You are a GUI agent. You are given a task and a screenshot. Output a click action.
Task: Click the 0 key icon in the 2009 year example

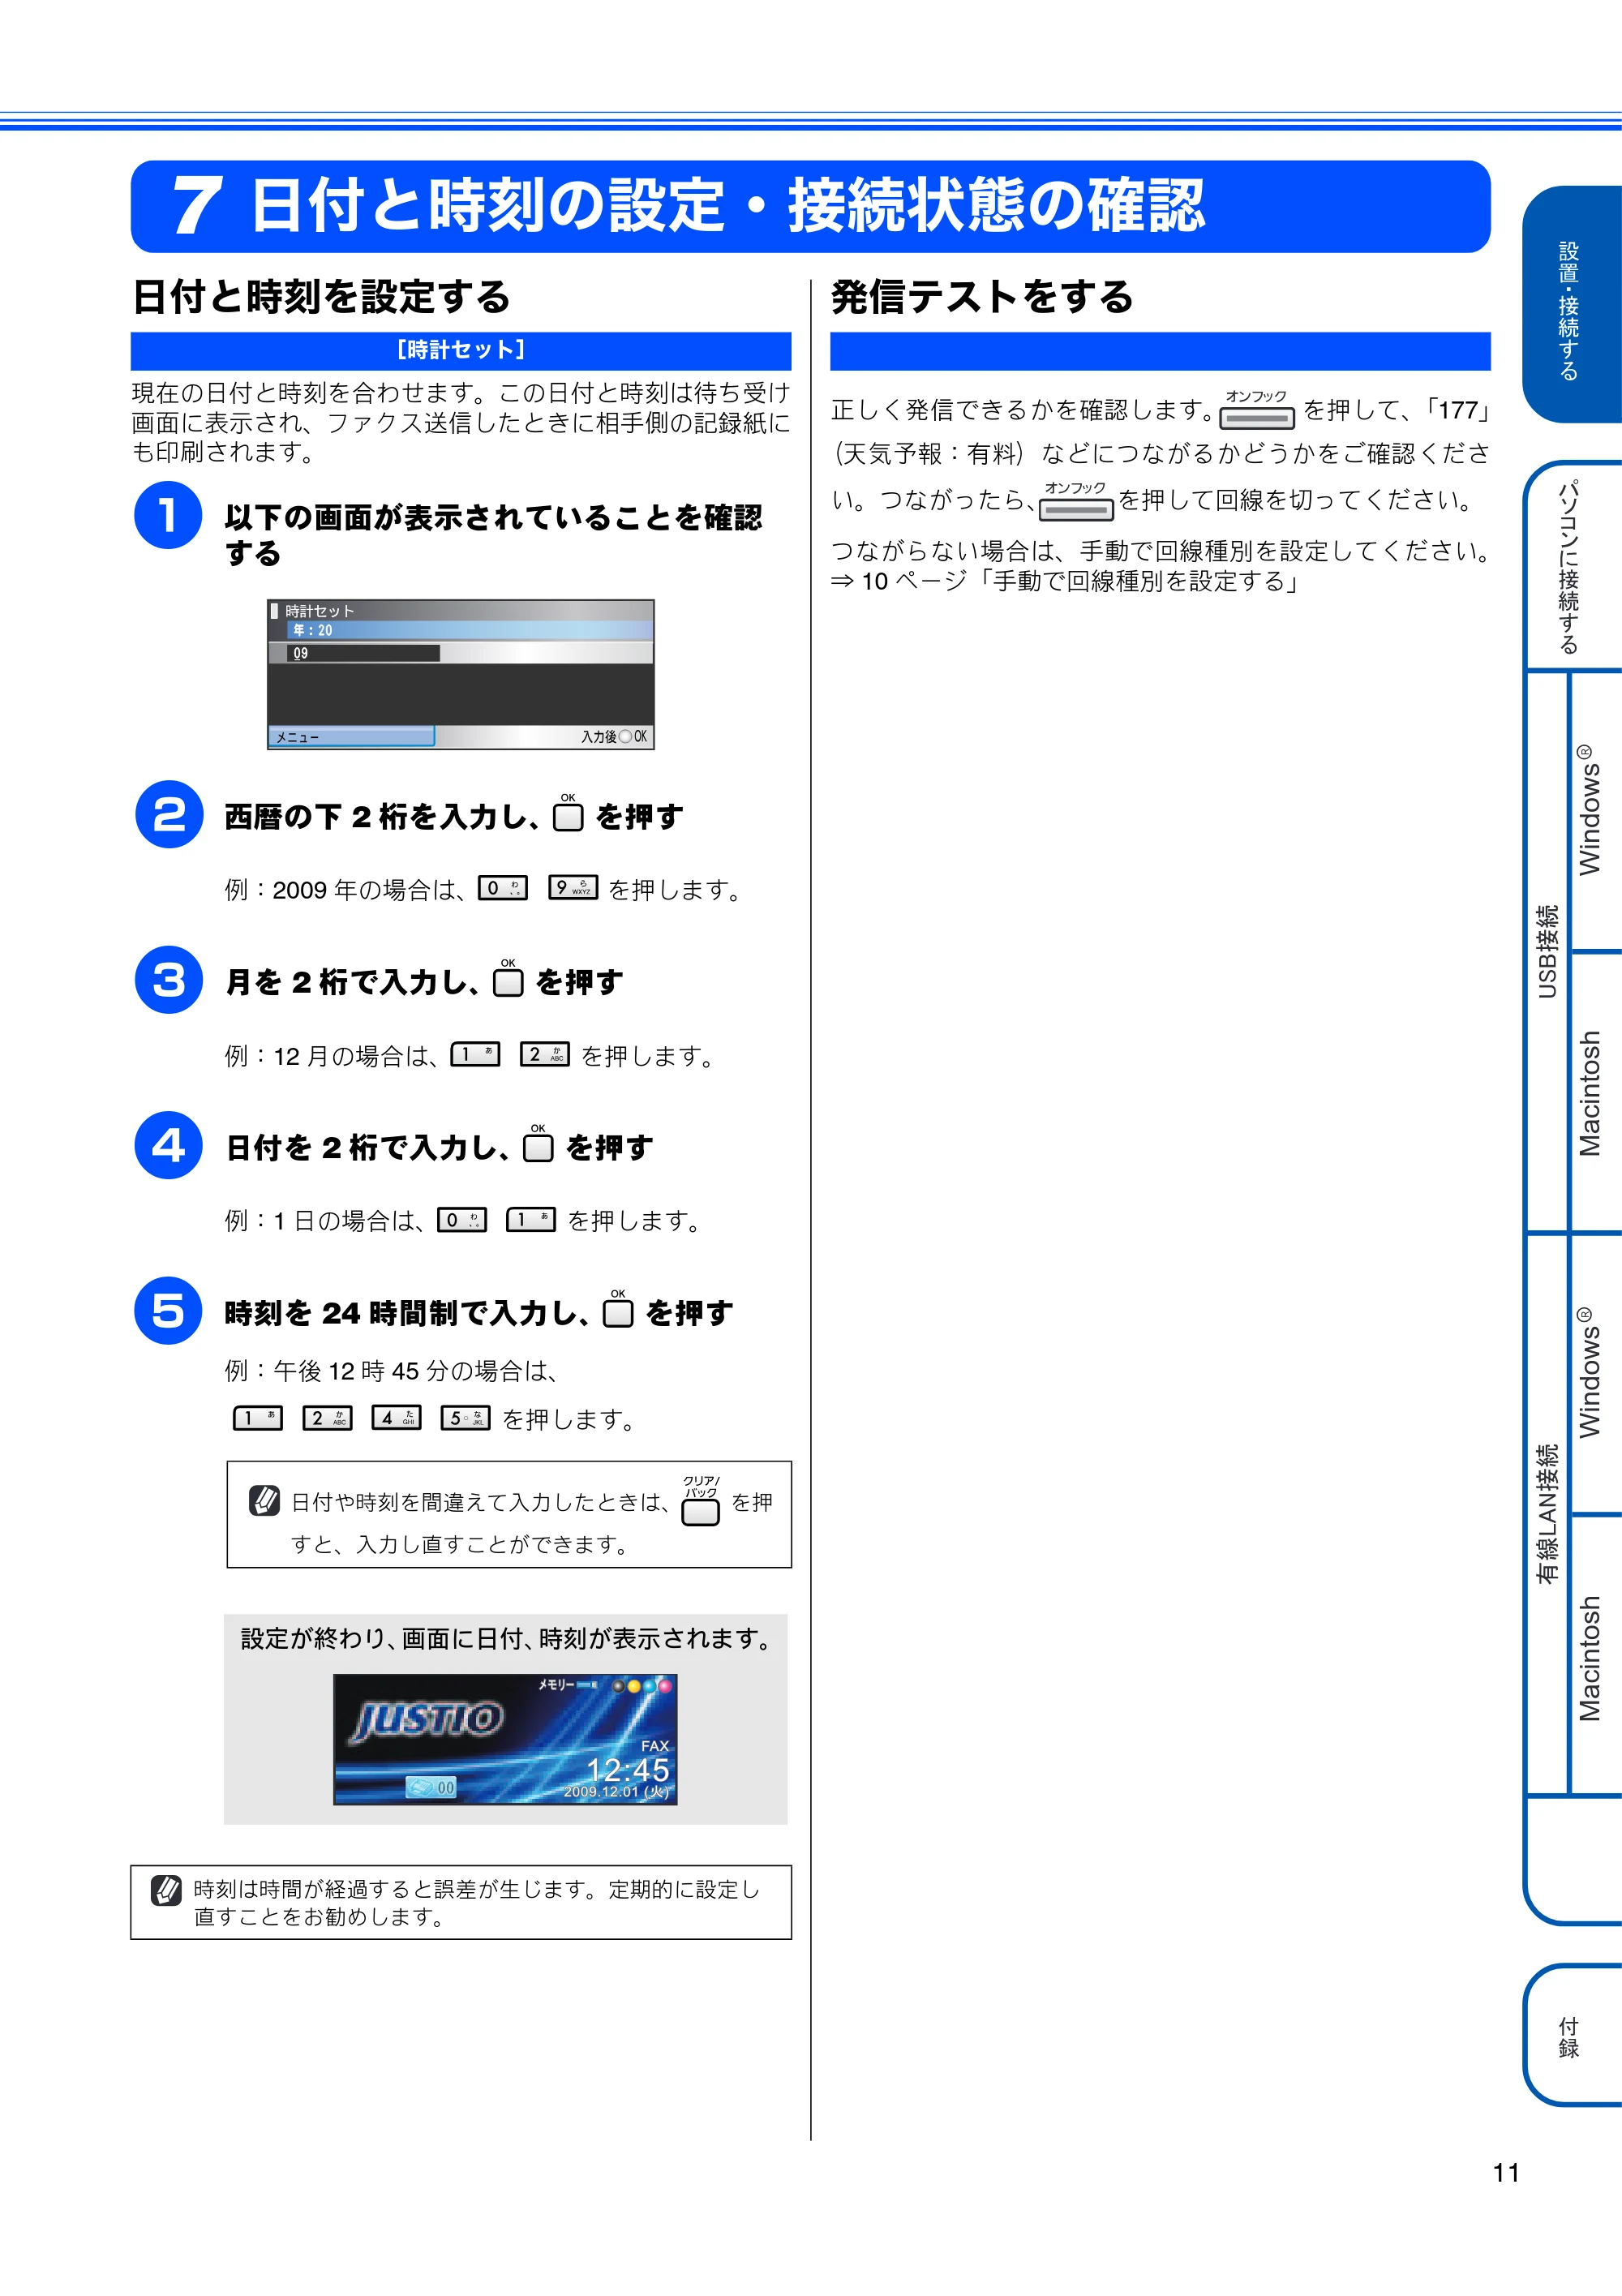tap(503, 887)
